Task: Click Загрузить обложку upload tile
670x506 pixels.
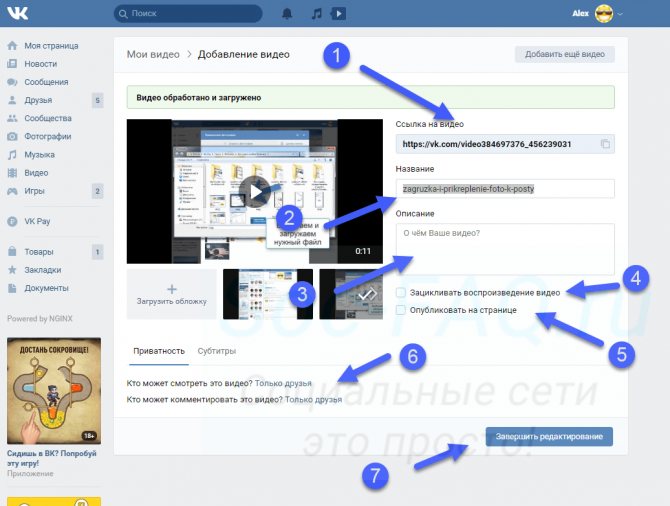Action: click(172, 294)
